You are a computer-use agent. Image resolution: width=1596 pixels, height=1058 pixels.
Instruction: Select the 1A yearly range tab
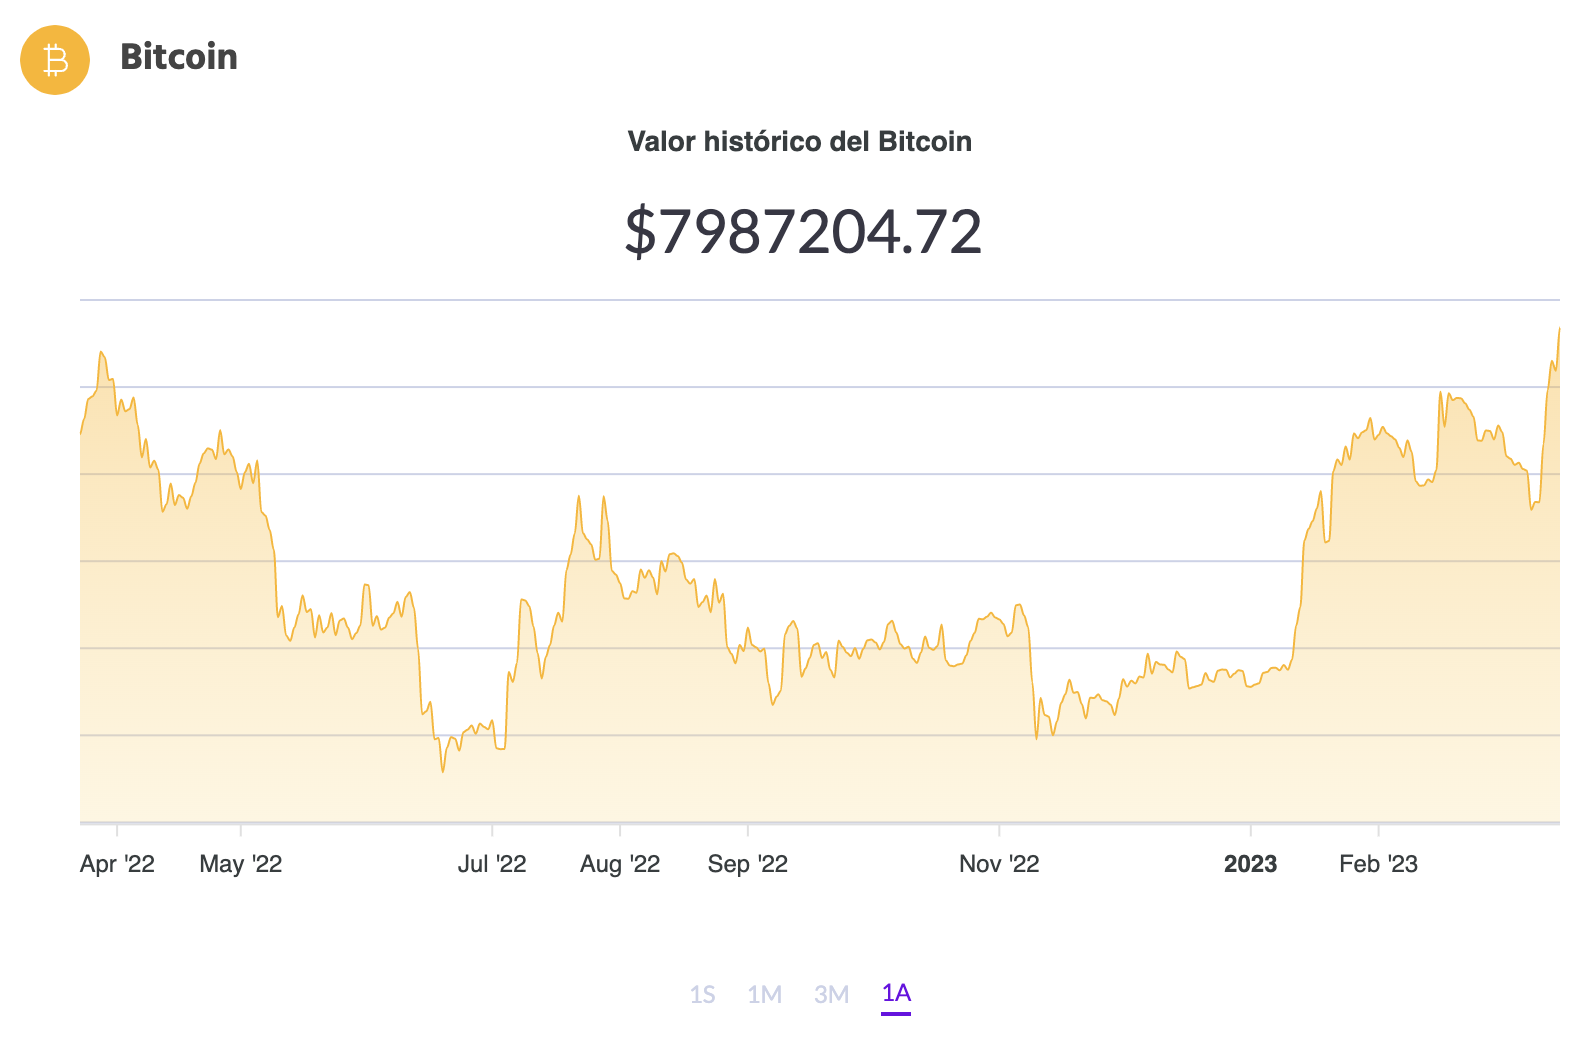pyautogui.click(x=896, y=993)
